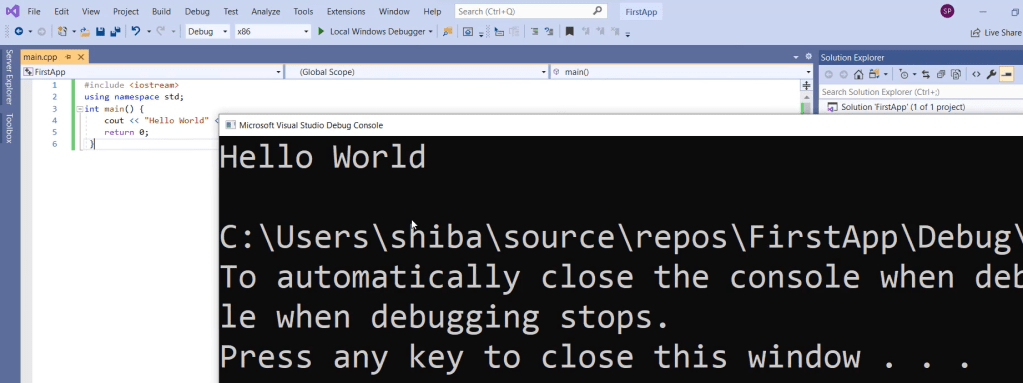1023x383 pixels.
Task: Open the Build menu
Action: click(x=161, y=12)
